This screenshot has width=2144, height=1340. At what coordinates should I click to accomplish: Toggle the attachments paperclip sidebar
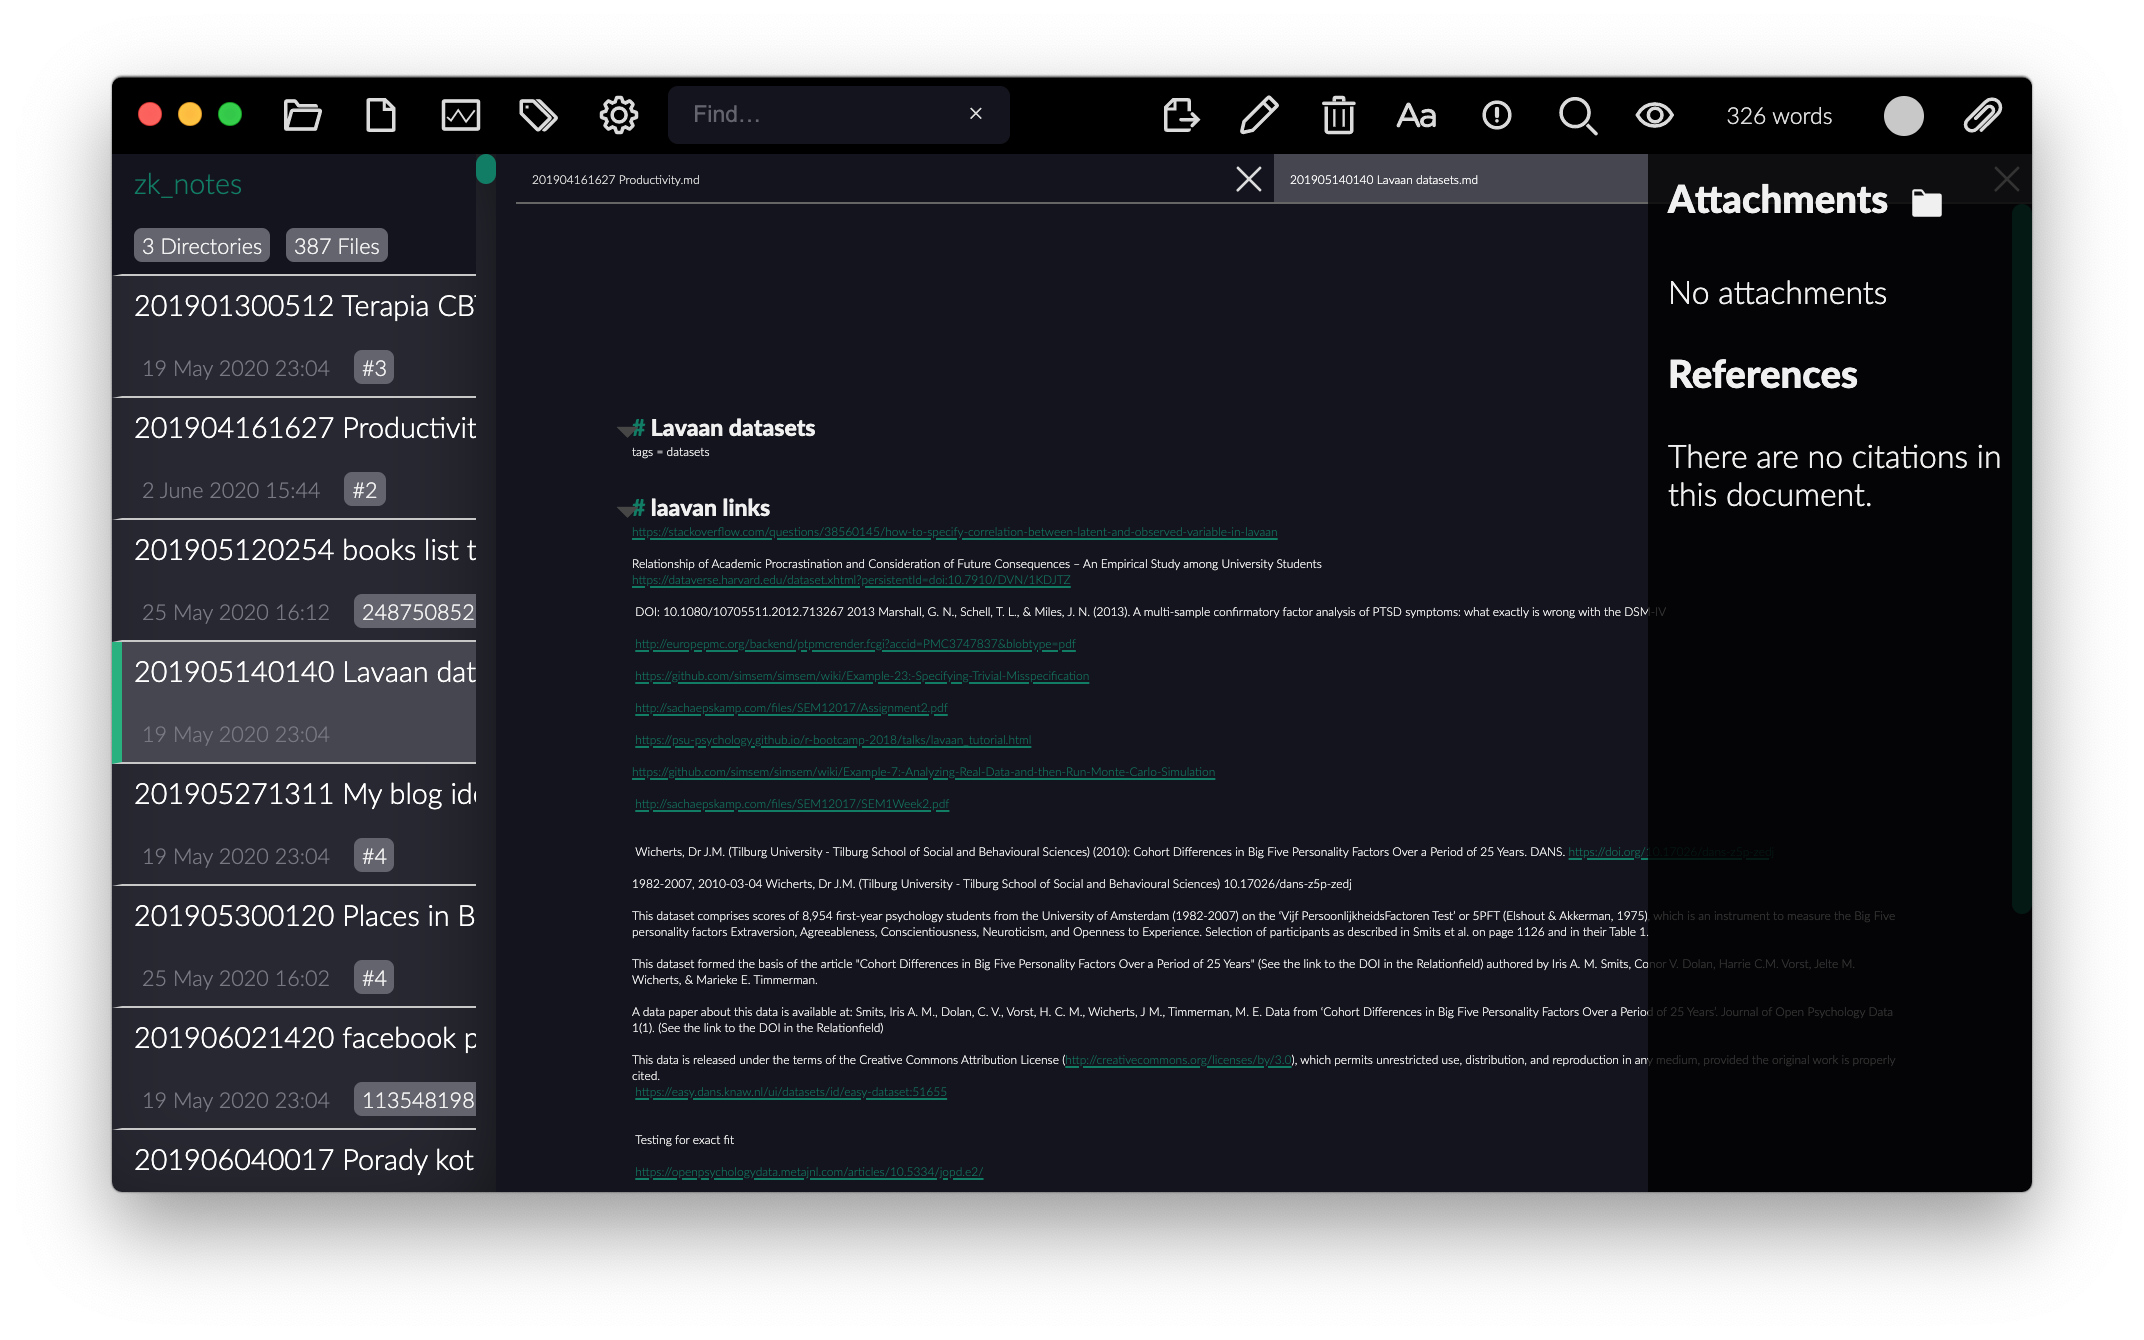[1983, 115]
